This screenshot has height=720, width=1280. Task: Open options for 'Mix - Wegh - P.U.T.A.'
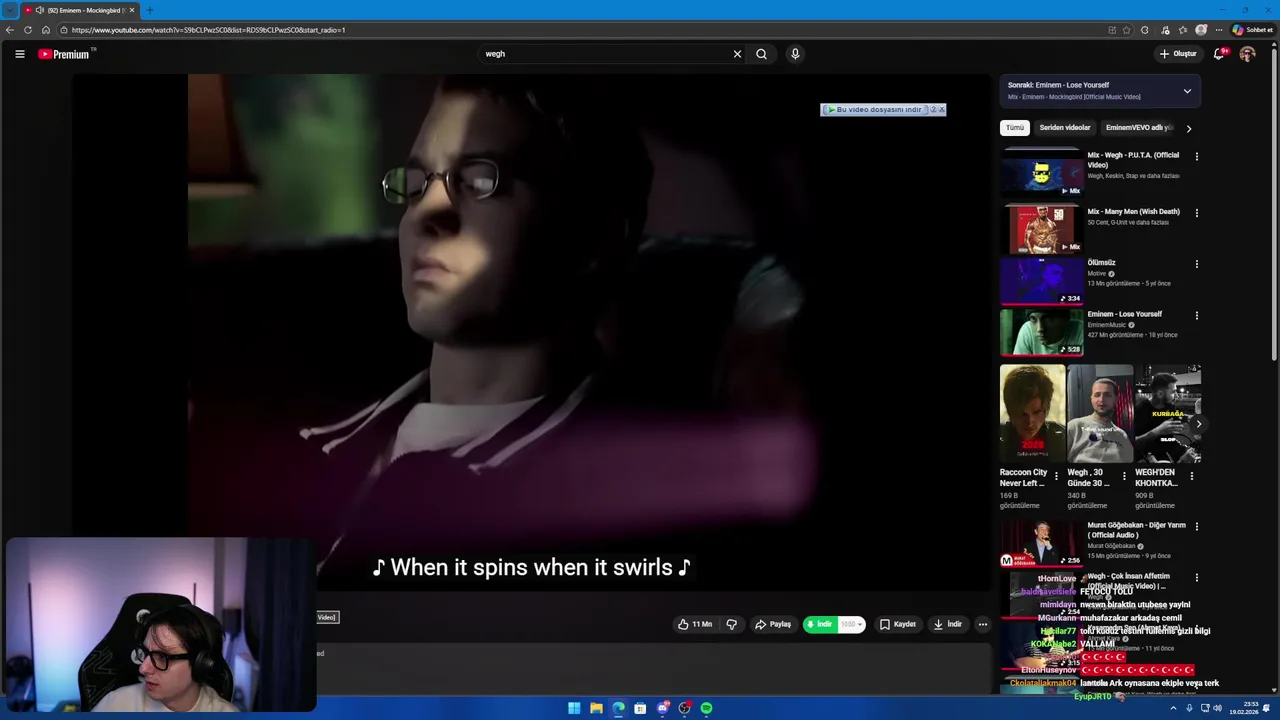[x=1196, y=157]
